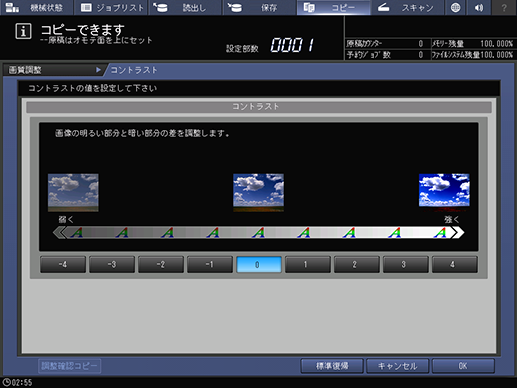Set contrast value to -1
This screenshot has height=388, width=517.
click(x=210, y=265)
